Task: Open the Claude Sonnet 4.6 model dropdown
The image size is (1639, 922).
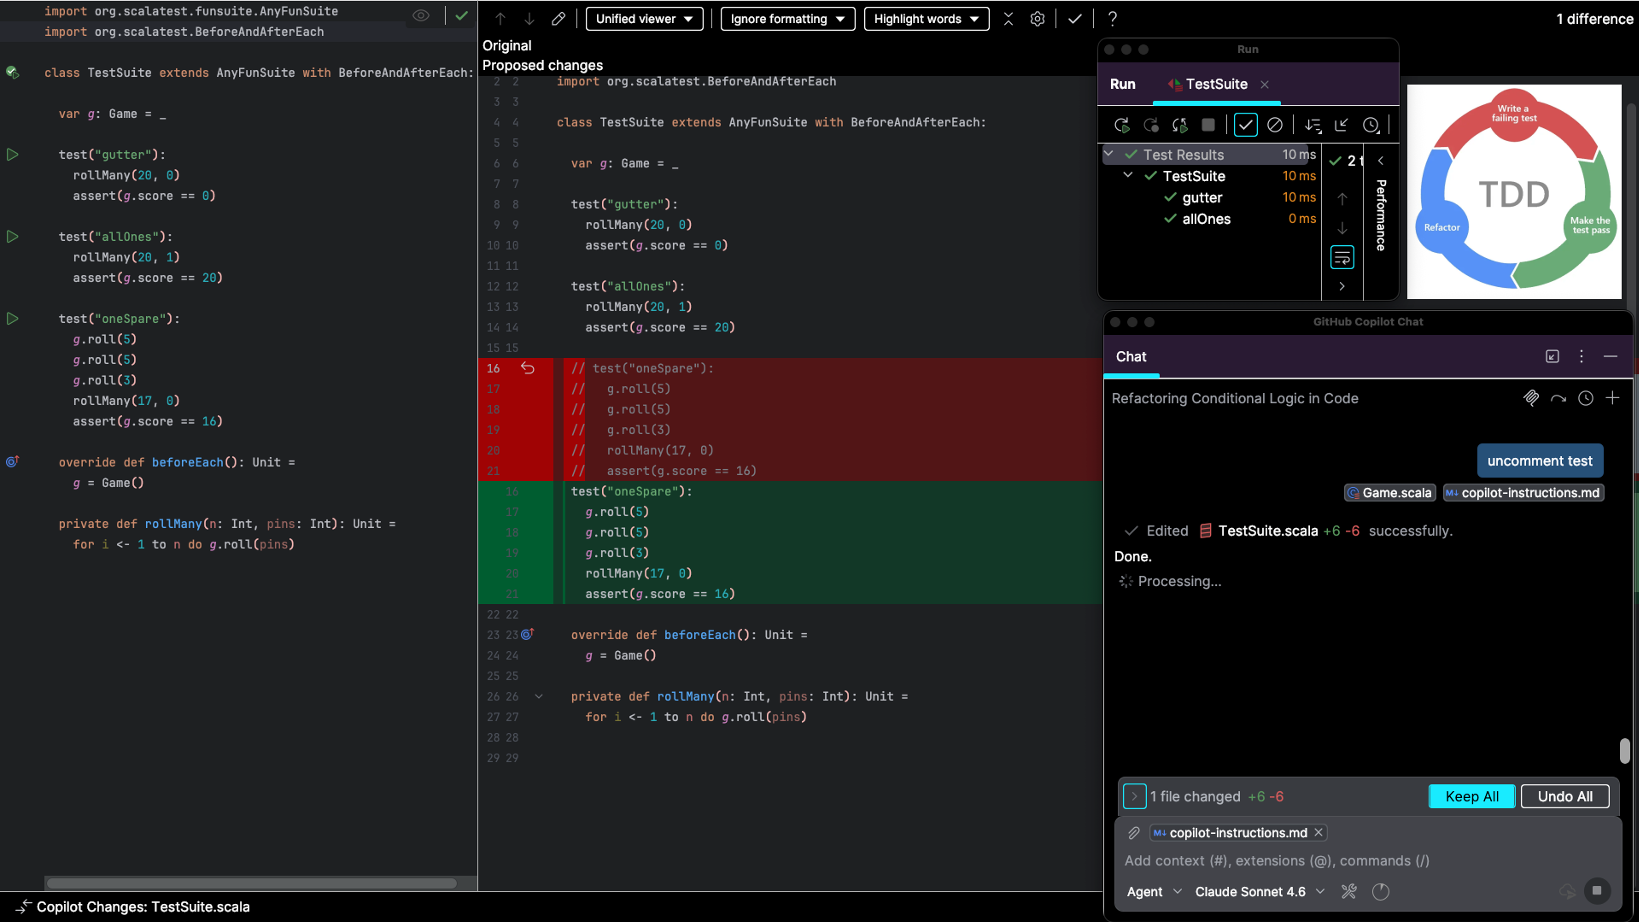Action: [x=1259, y=891]
